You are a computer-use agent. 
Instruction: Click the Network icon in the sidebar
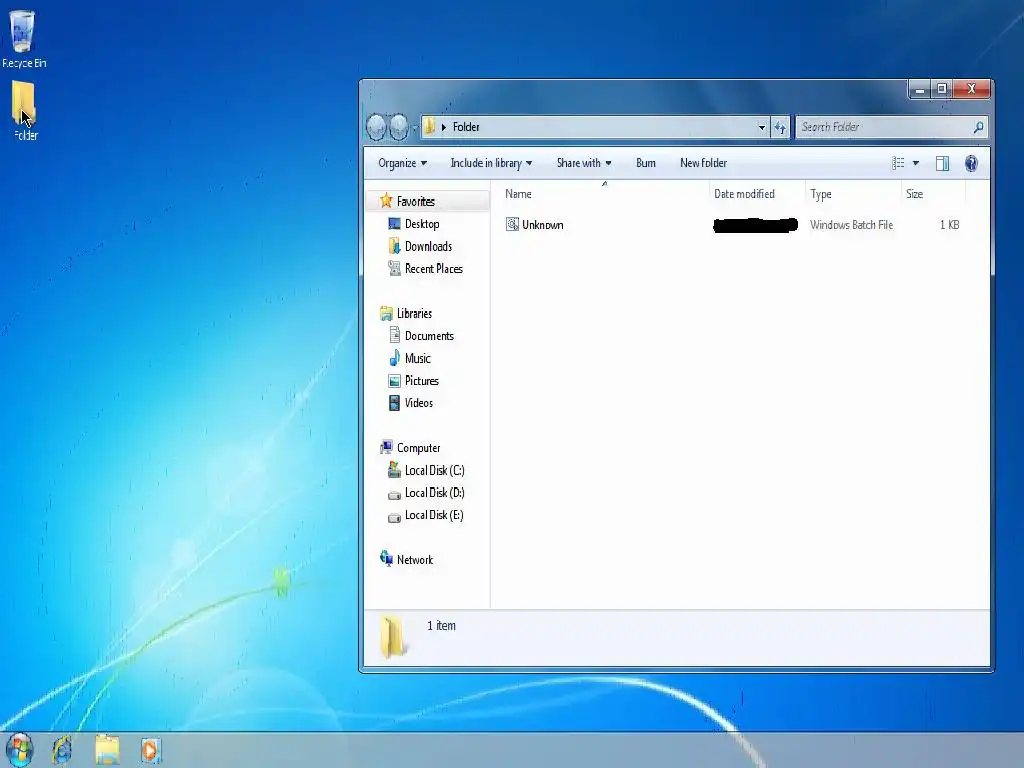pyautogui.click(x=386, y=558)
